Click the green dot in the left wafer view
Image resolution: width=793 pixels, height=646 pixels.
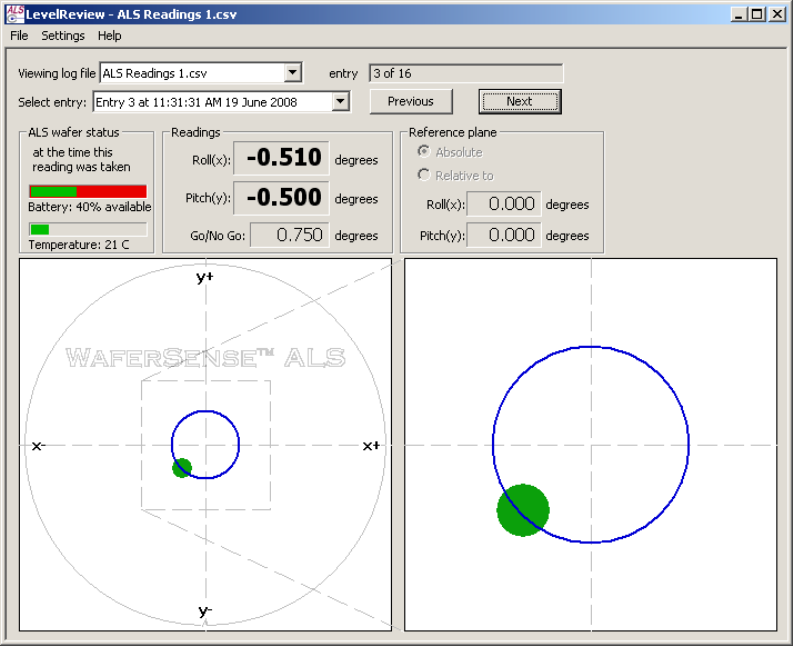(182, 468)
